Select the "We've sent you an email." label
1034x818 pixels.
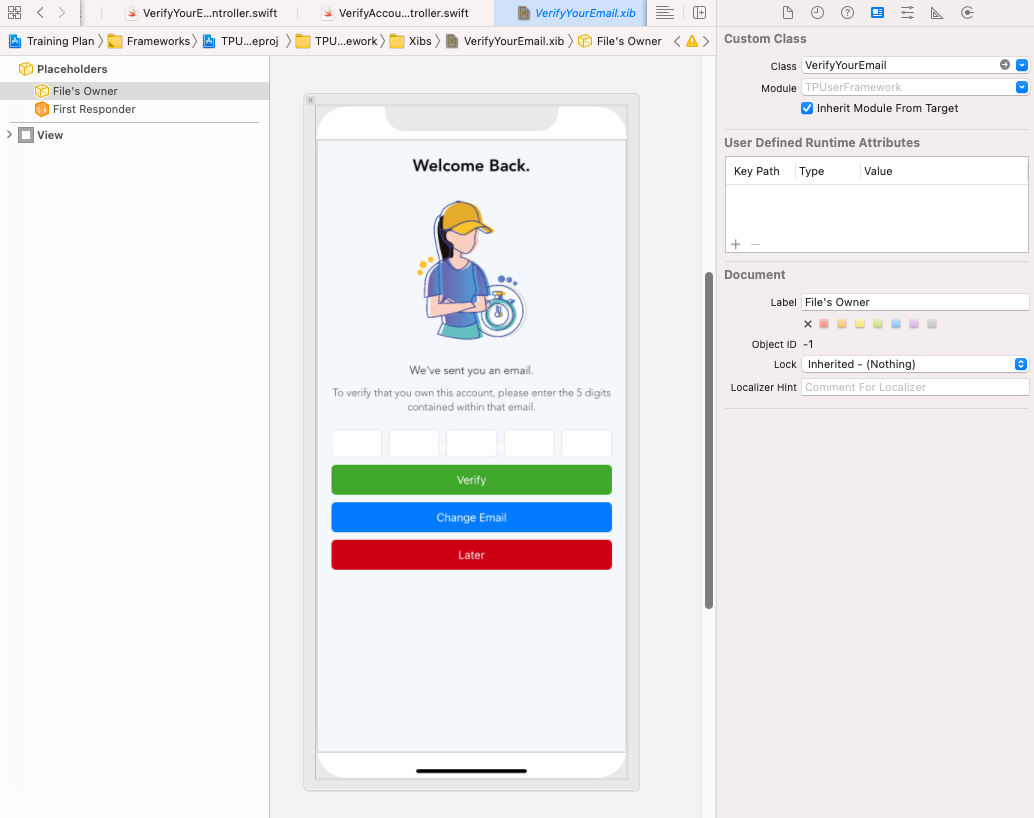pos(471,370)
